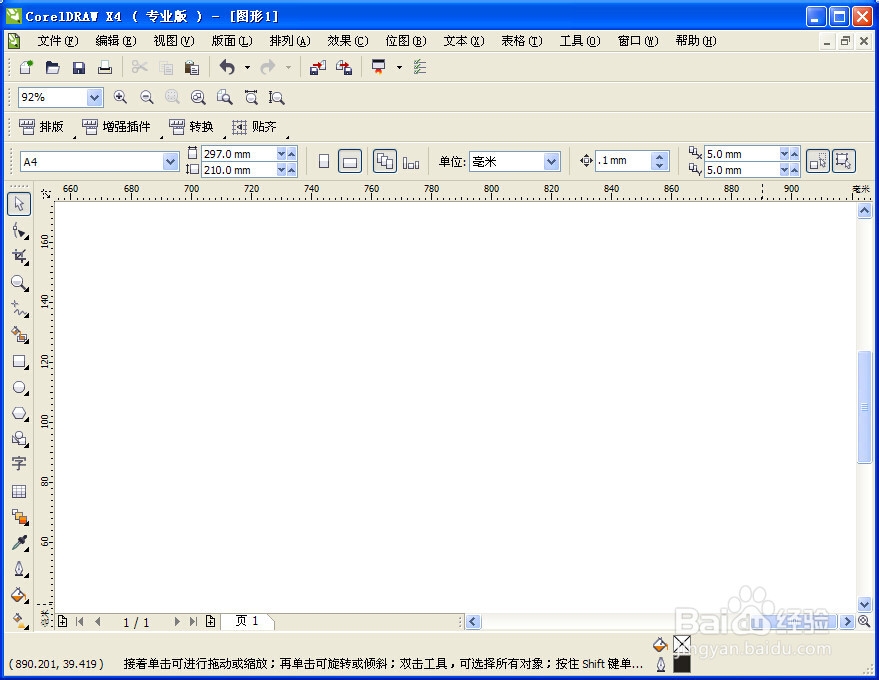Screen dimensions: 879x680
Task: Select the Text tool
Action: point(18,464)
